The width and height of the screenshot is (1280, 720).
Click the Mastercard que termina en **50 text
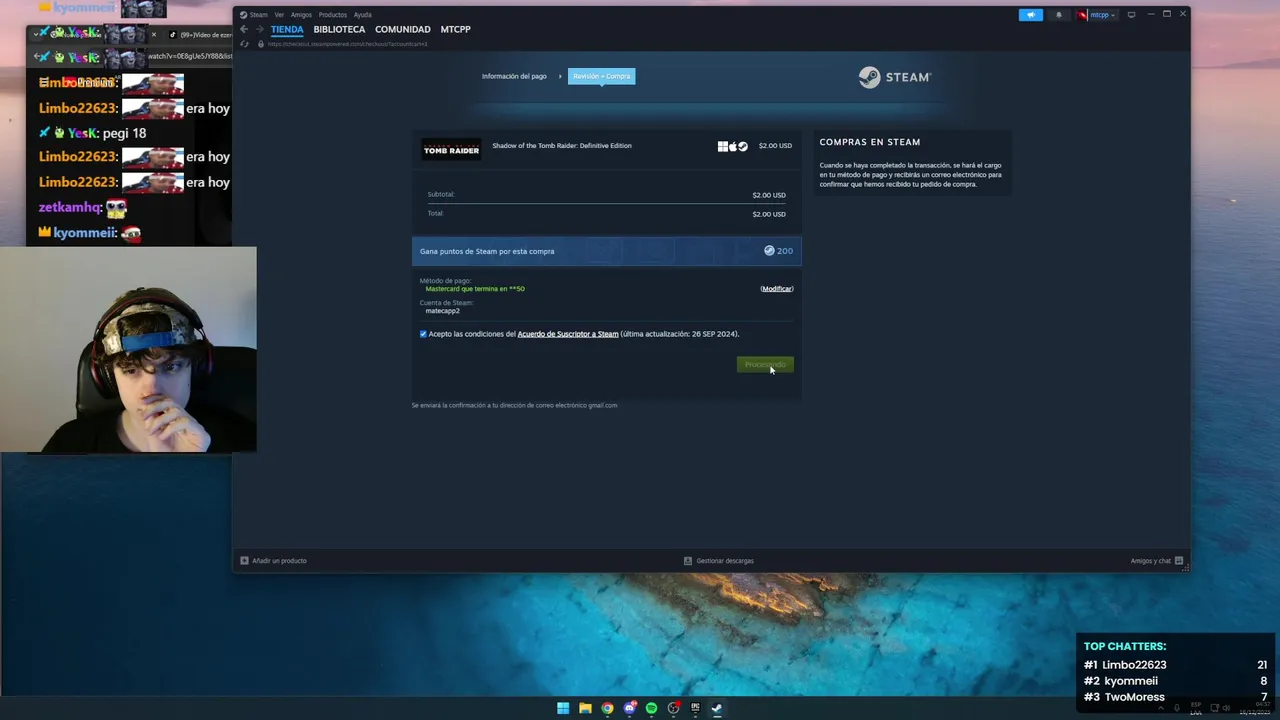pyautogui.click(x=475, y=289)
